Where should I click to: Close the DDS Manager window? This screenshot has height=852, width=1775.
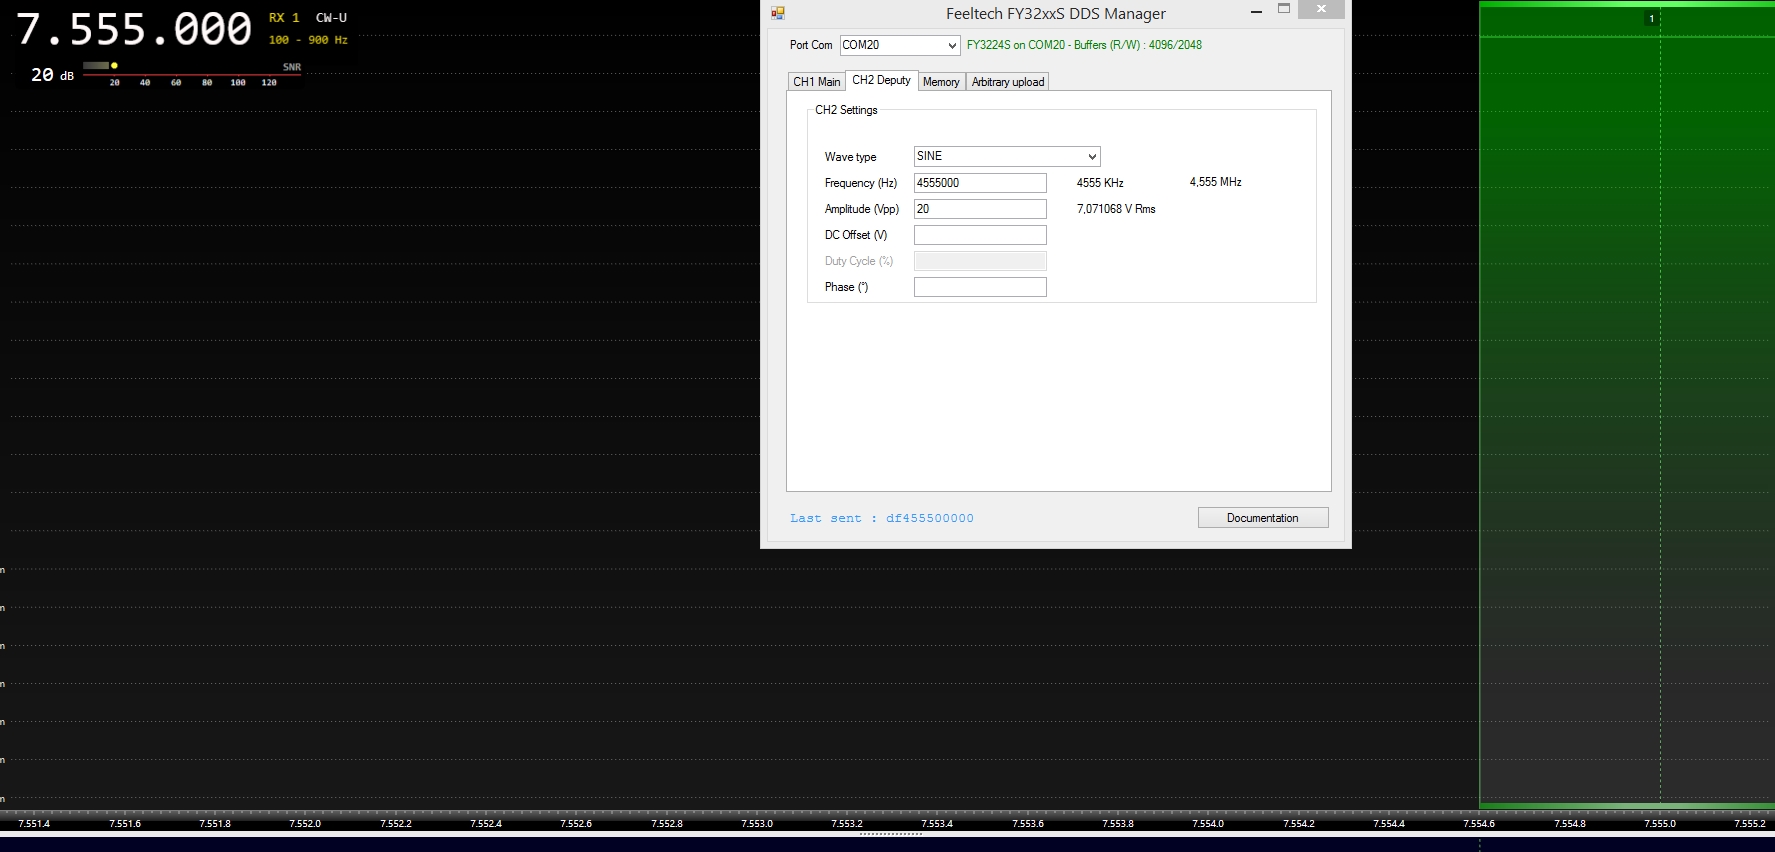coord(1321,10)
